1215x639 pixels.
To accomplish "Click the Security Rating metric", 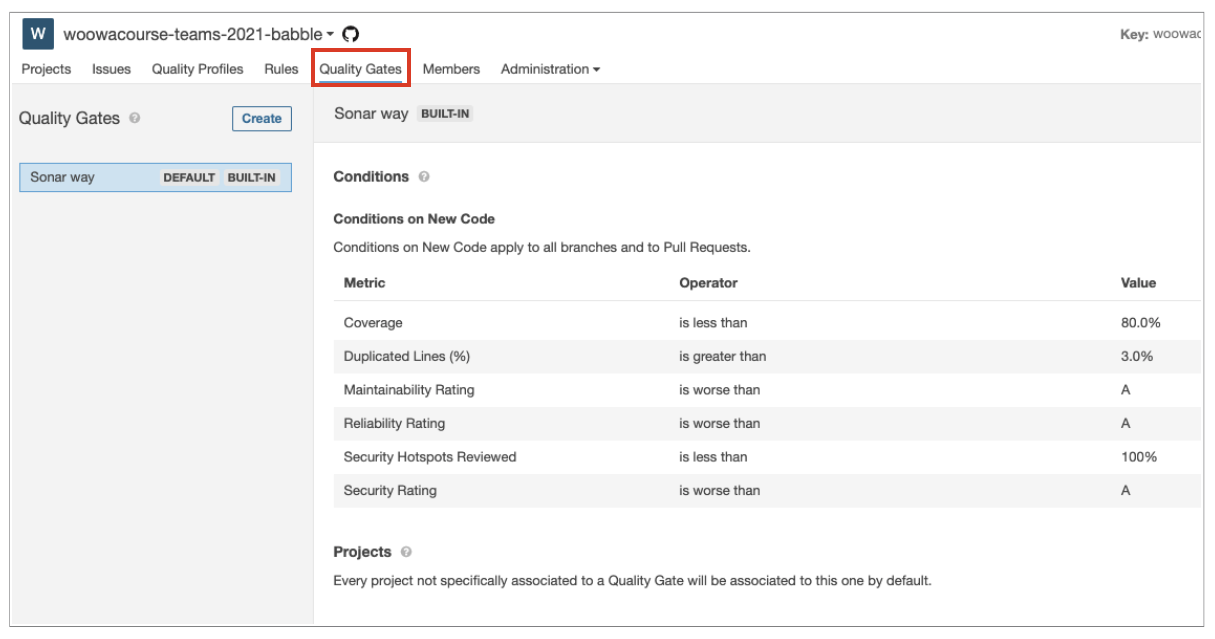I will click(390, 491).
